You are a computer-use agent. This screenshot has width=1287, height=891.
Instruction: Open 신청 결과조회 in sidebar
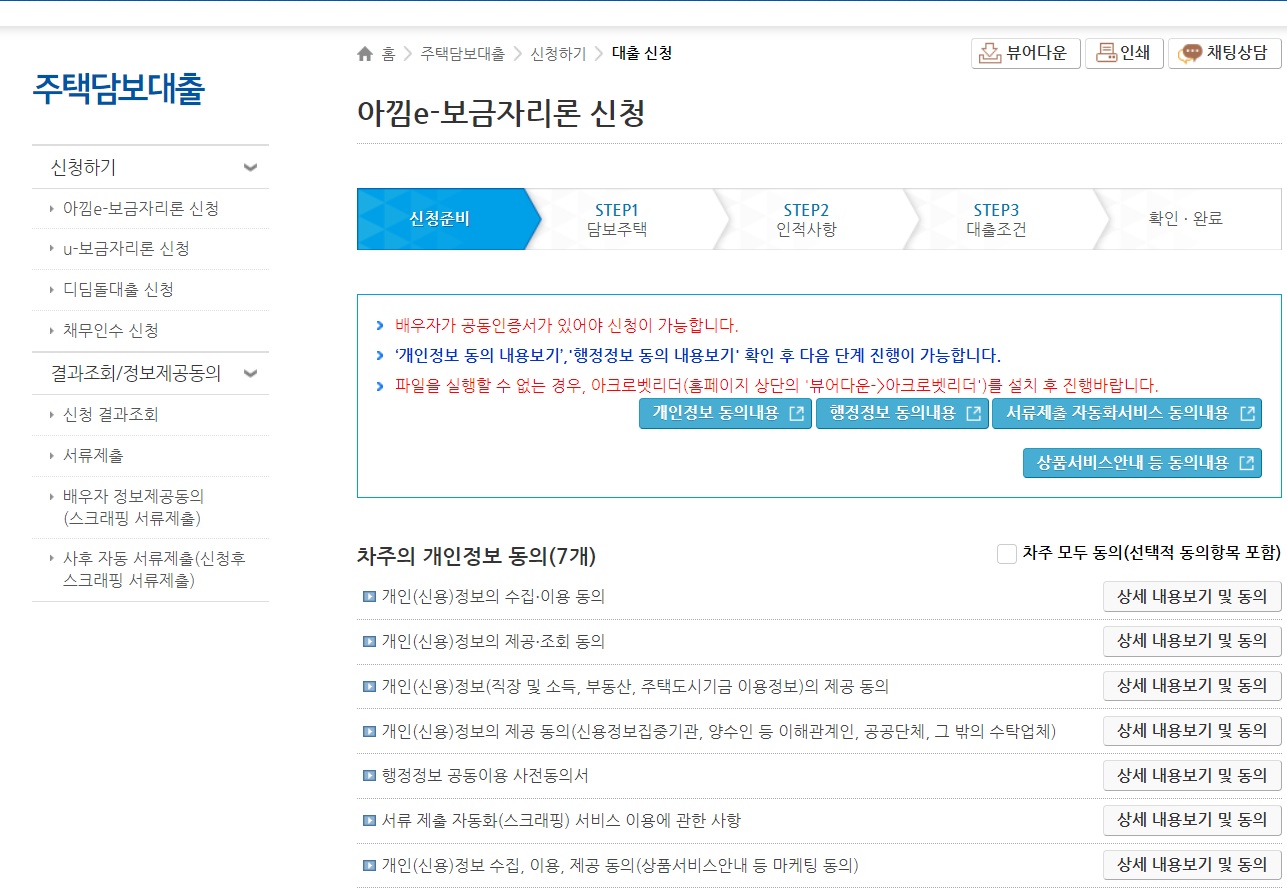(110, 414)
